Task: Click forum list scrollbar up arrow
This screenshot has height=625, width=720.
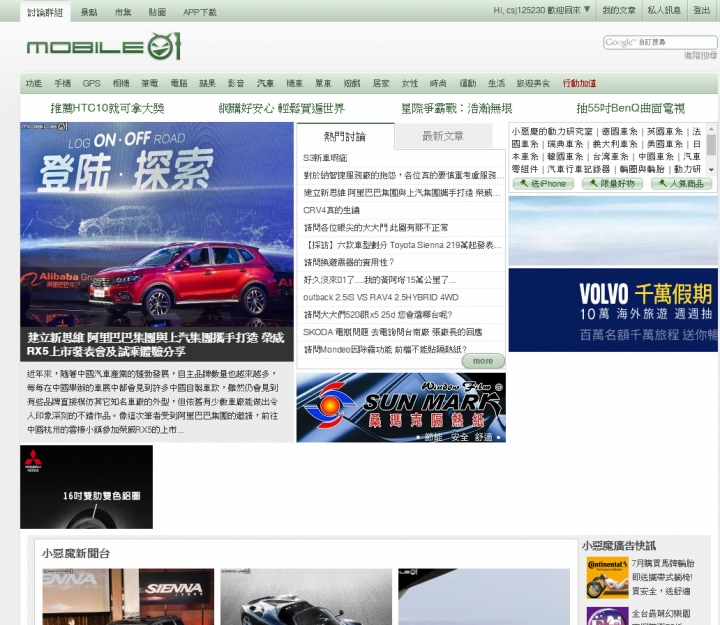Action: coord(711,128)
